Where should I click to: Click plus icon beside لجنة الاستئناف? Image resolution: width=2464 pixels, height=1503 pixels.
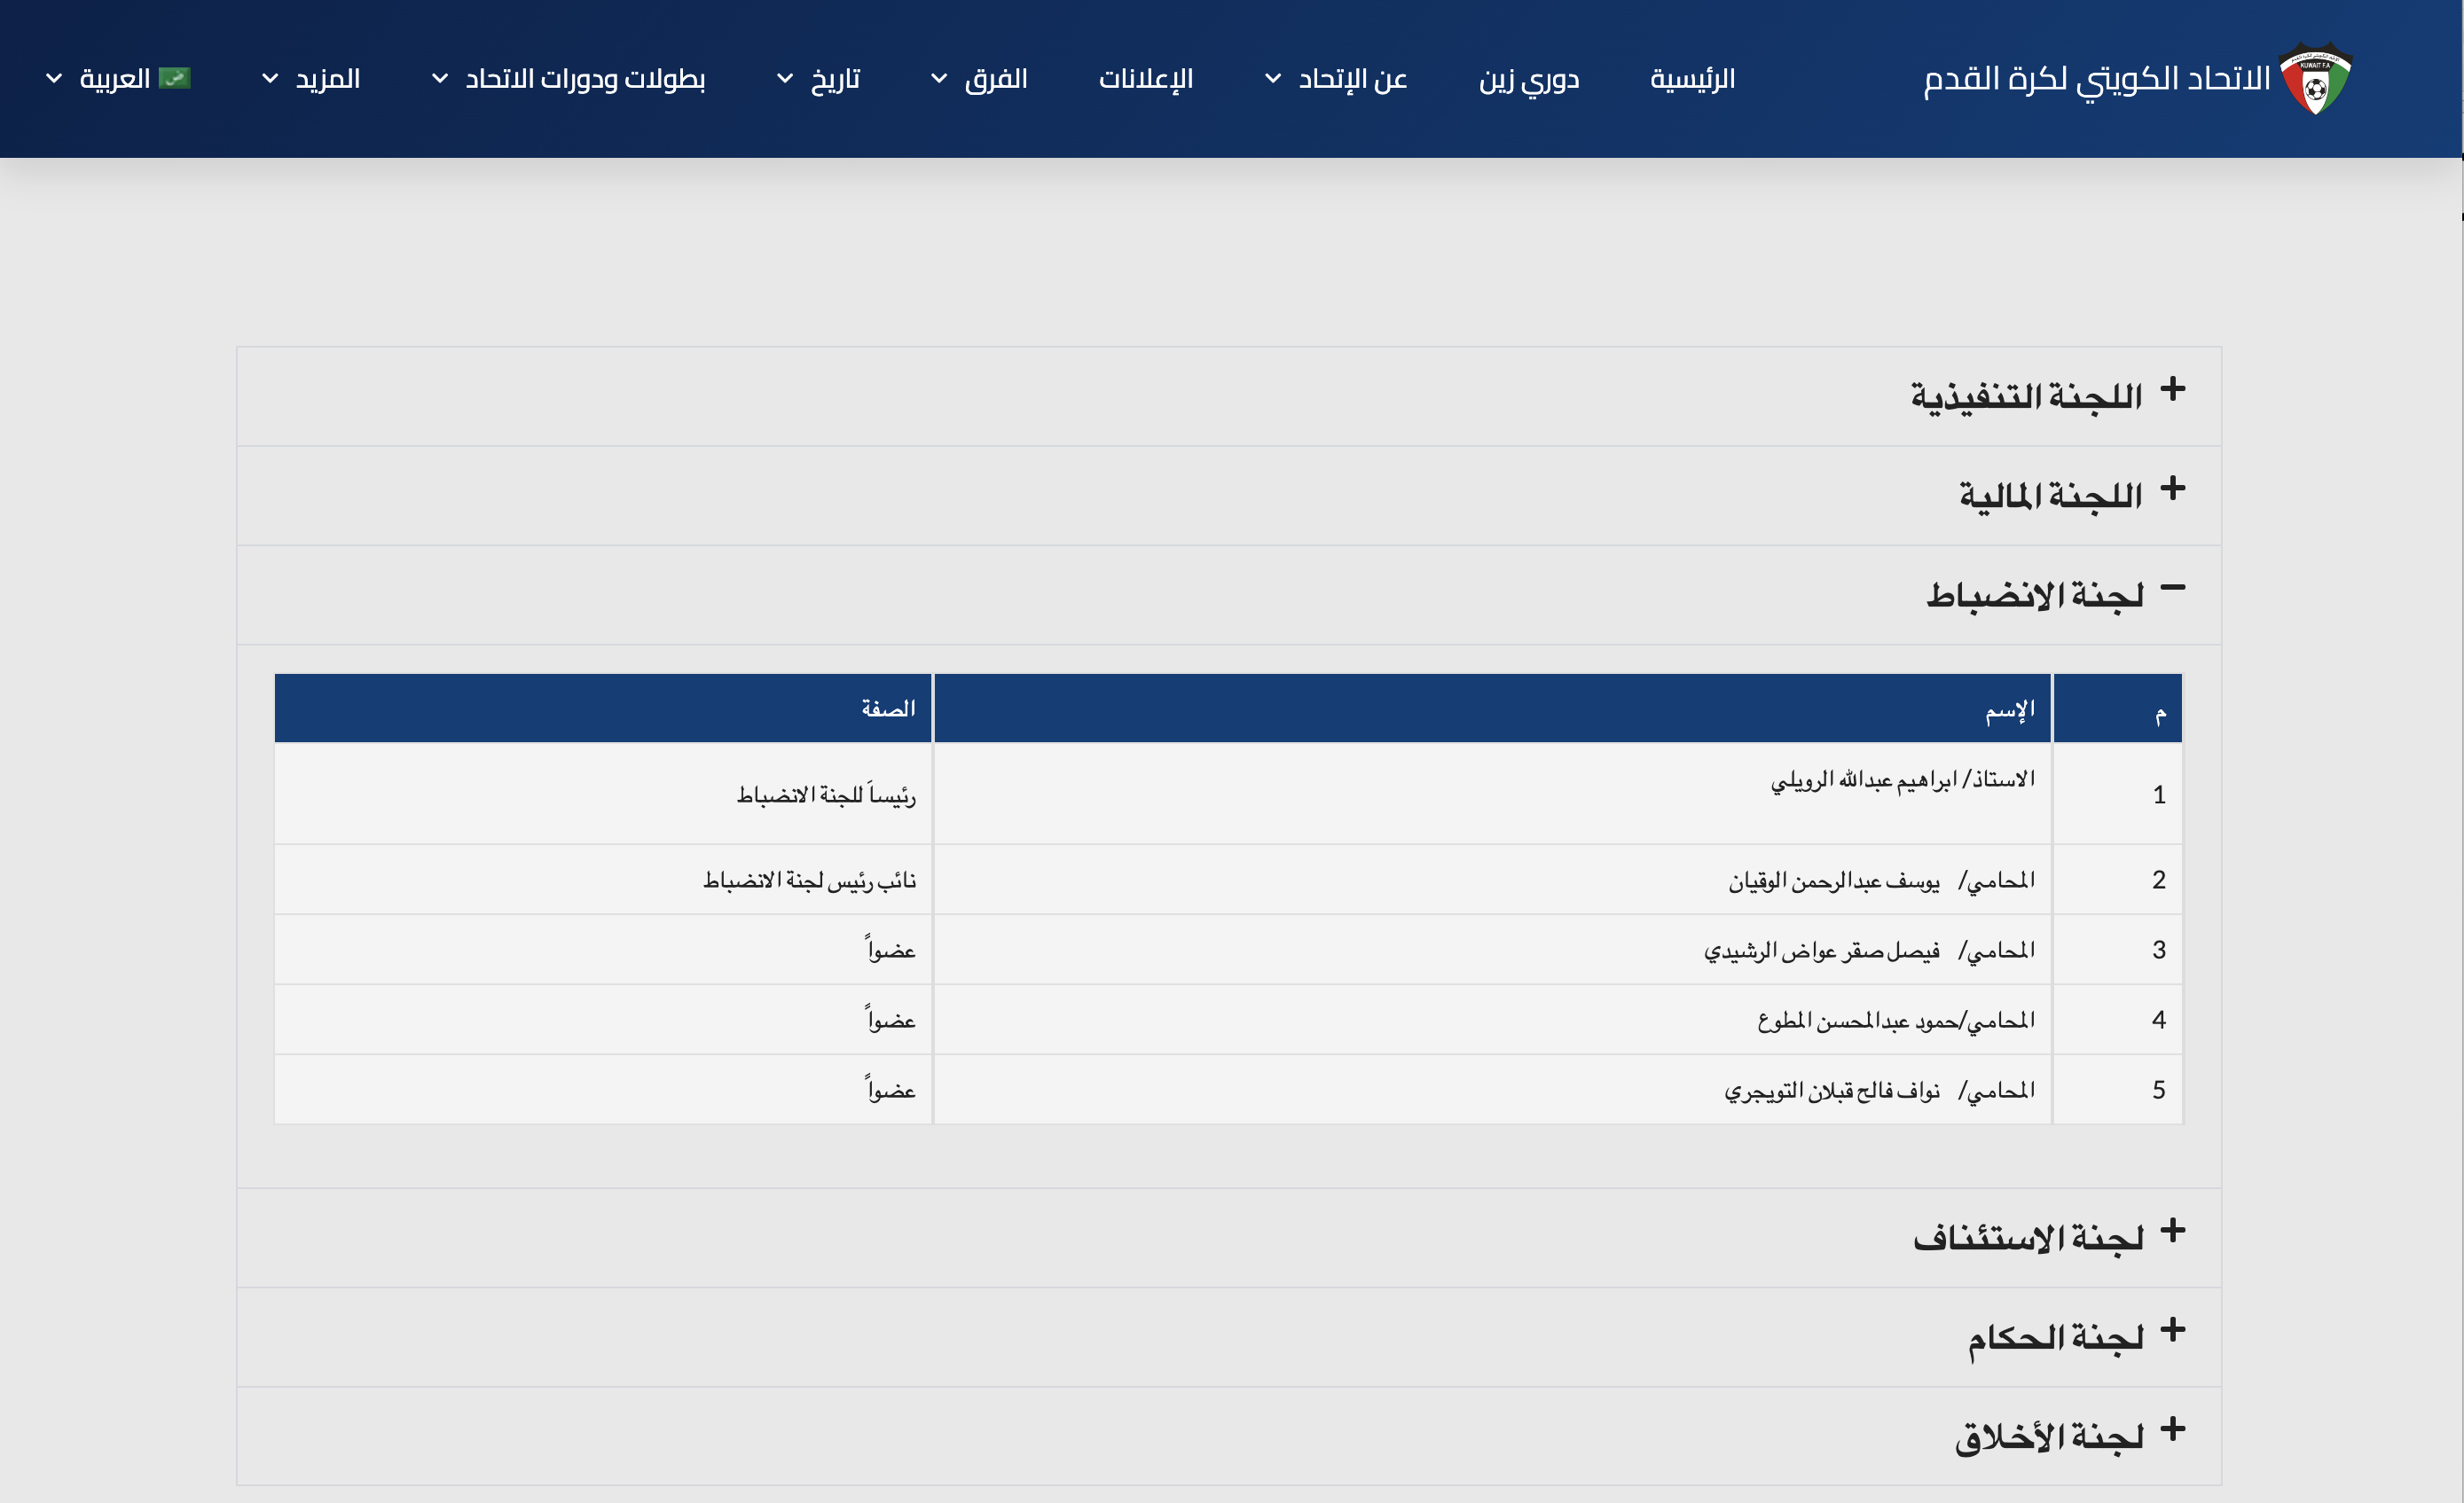pyautogui.click(x=2172, y=1231)
